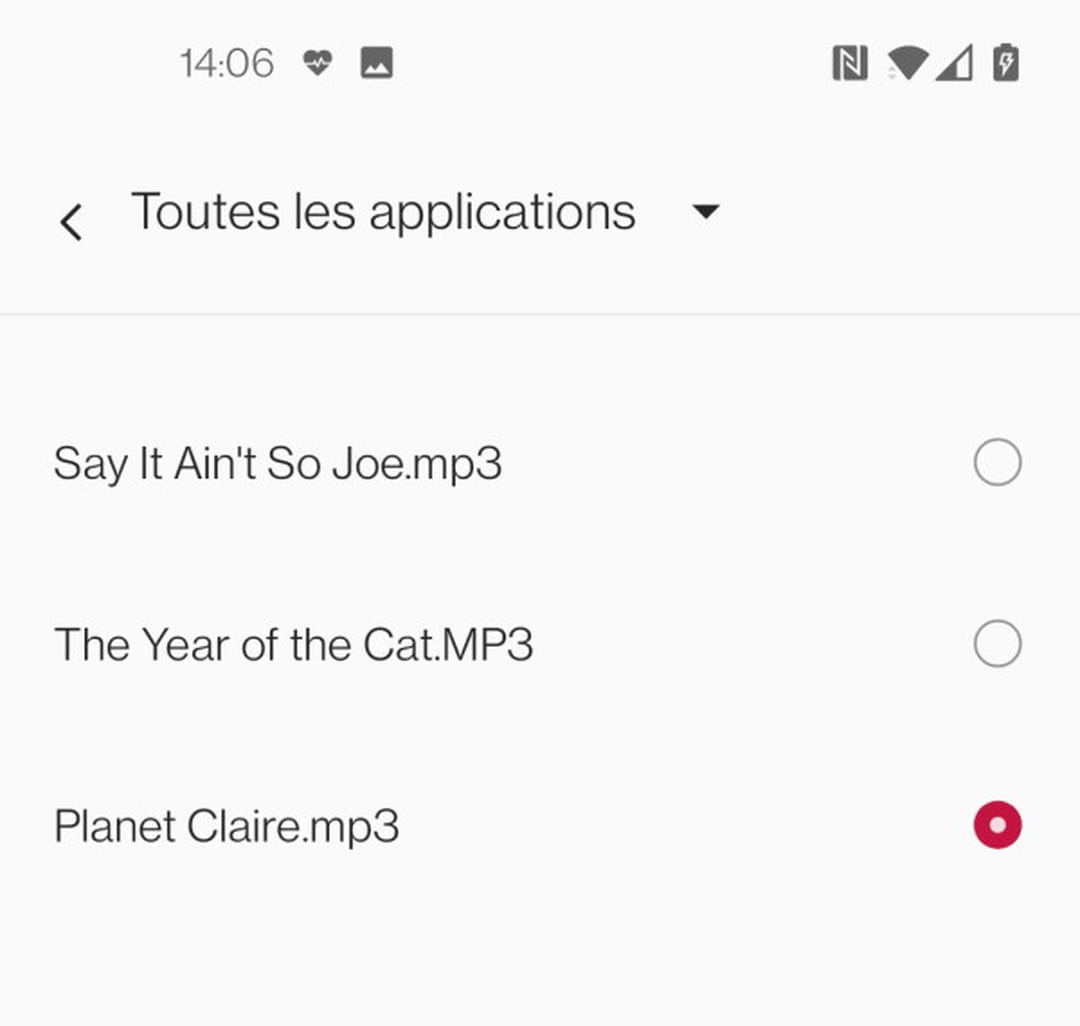Tap the 14:06 clock in status bar
Image resolution: width=1080 pixels, height=1026 pixels.
tap(227, 64)
